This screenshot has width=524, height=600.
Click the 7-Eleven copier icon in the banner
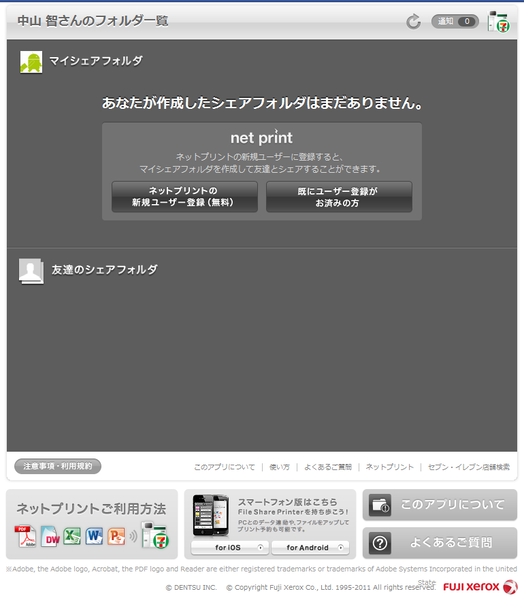(155, 535)
